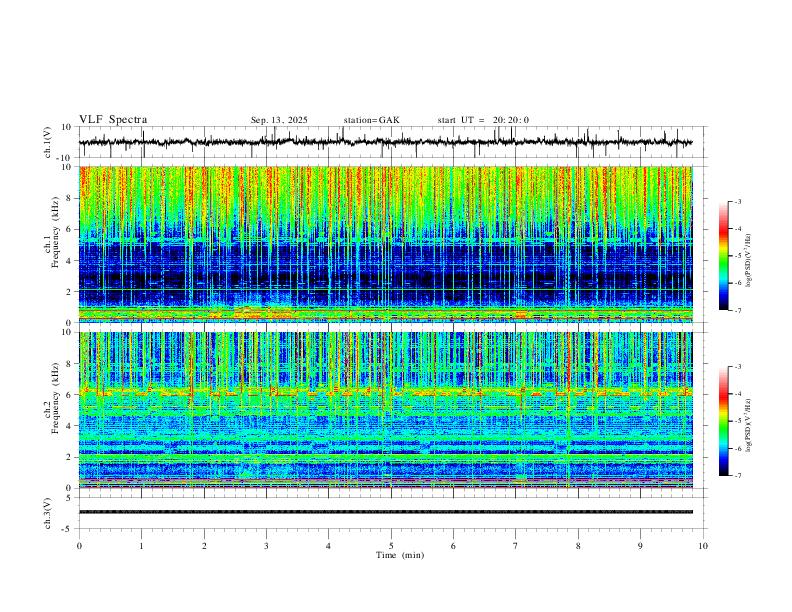This screenshot has width=792, height=612.
Task: Select the ch.2 "Frequency (kHz)" axis label
Action: [56, 399]
